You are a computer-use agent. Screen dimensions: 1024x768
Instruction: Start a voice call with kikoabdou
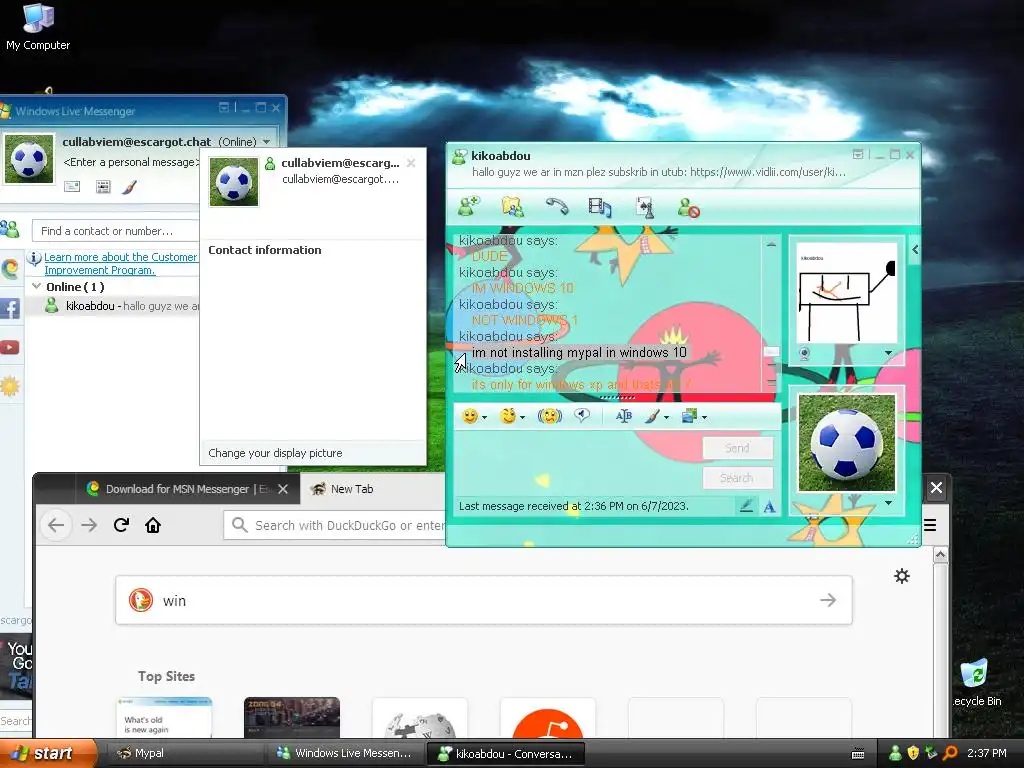tap(556, 207)
